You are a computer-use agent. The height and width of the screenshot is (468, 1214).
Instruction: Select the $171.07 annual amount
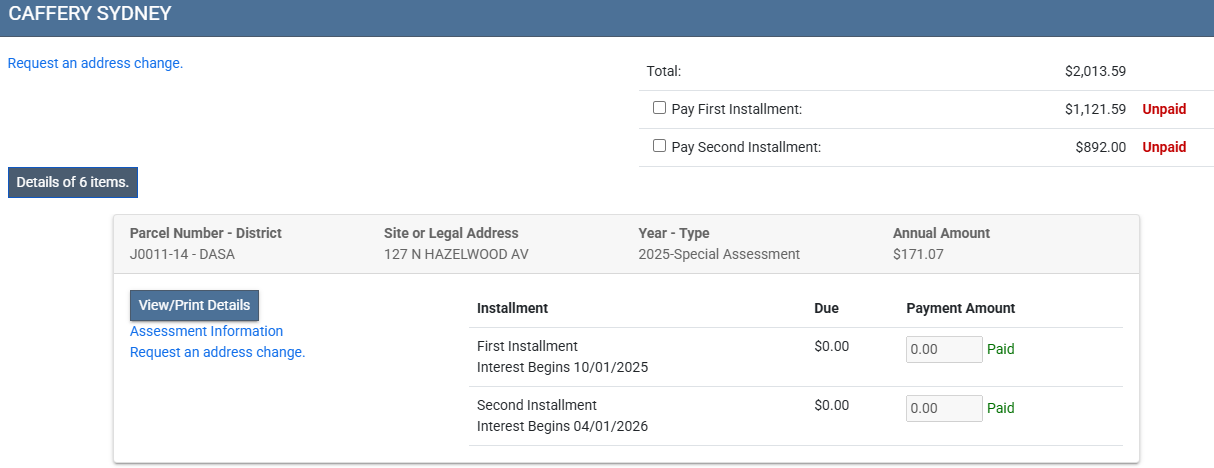918,254
